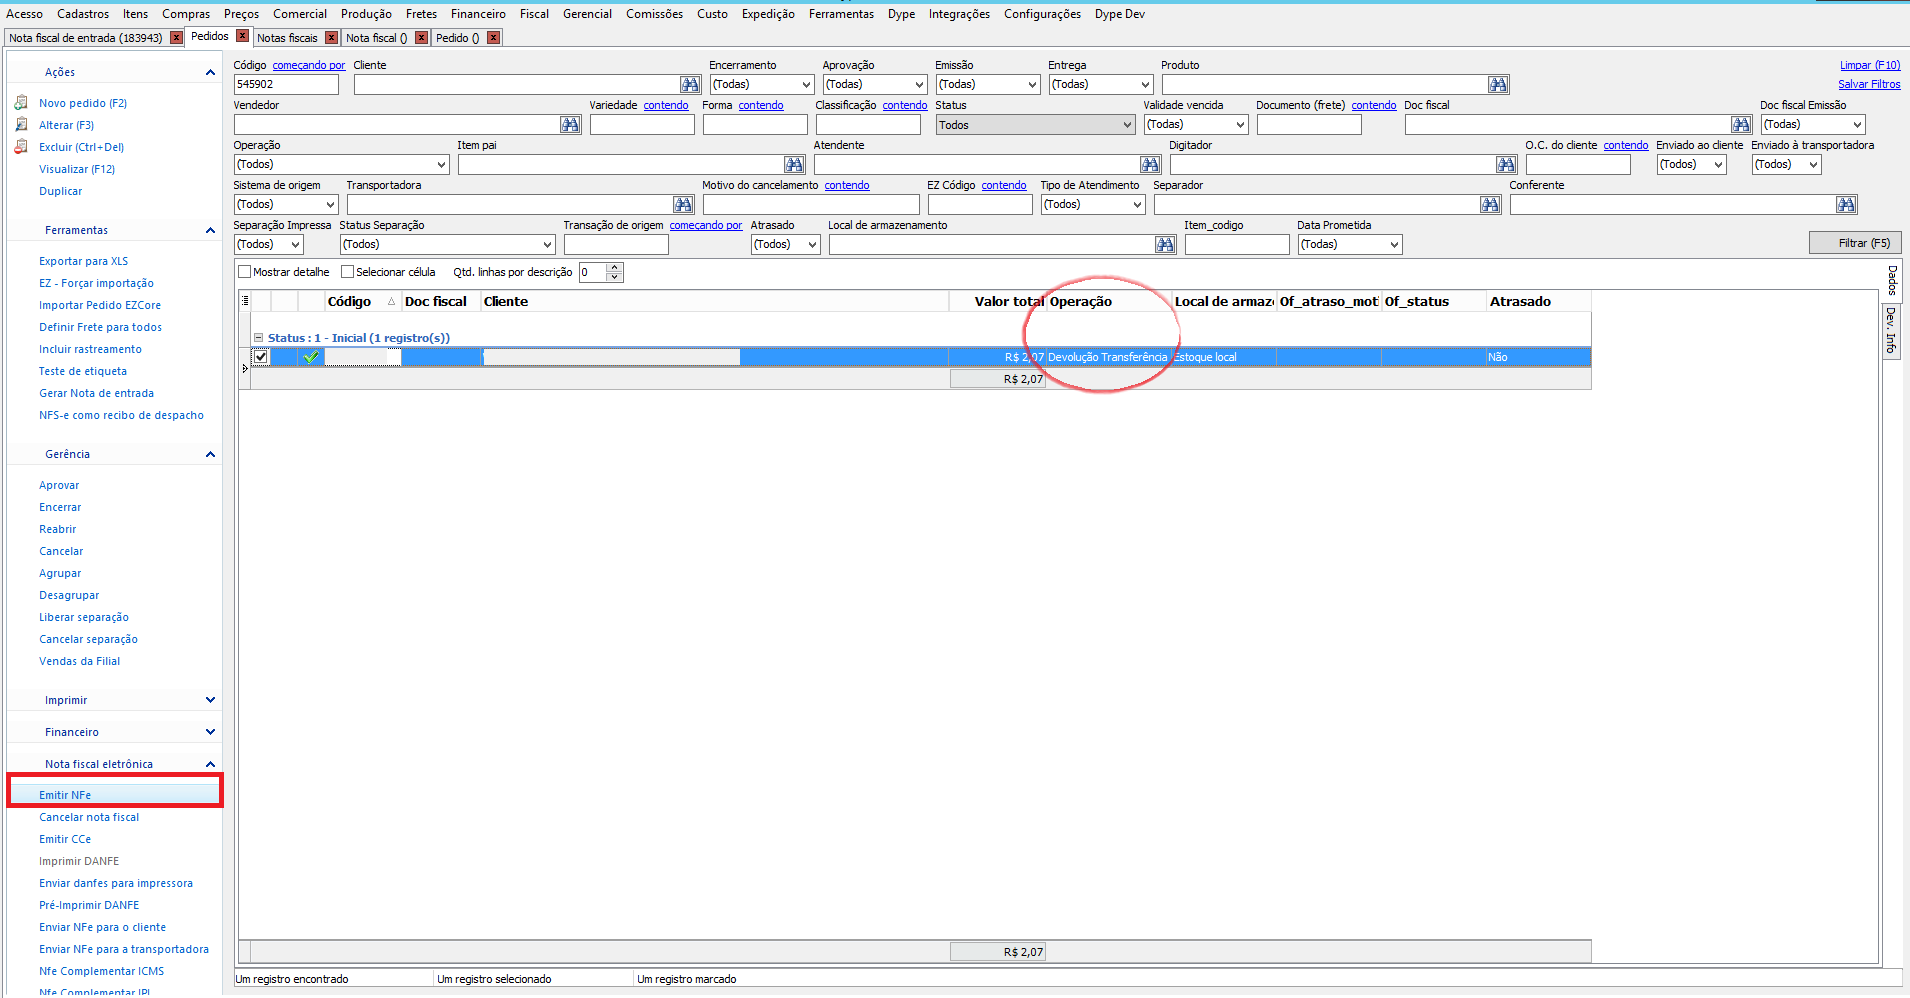Click the green check mark in the order row
The height and width of the screenshot is (998, 1910).
click(x=311, y=357)
